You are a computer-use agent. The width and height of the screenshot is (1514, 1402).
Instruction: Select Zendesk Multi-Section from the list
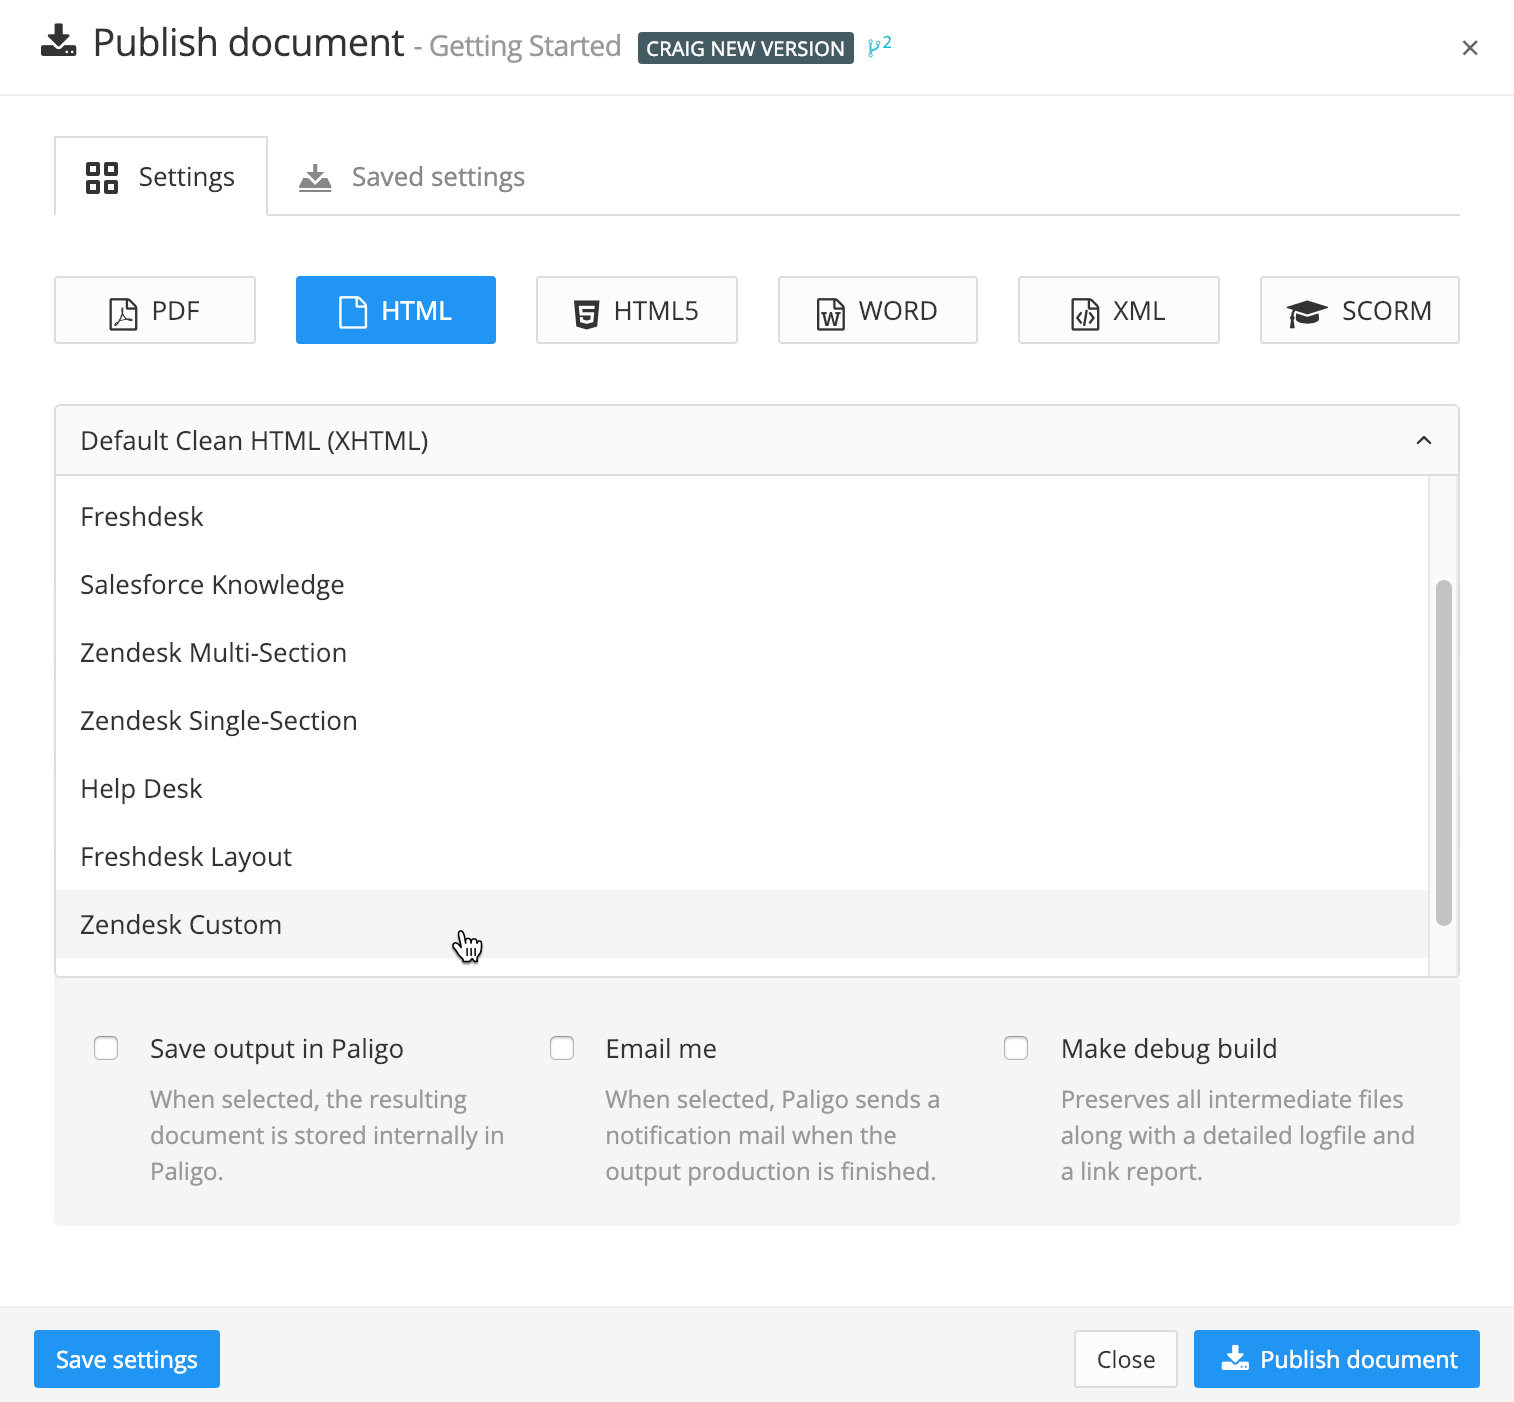coord(213,652)
